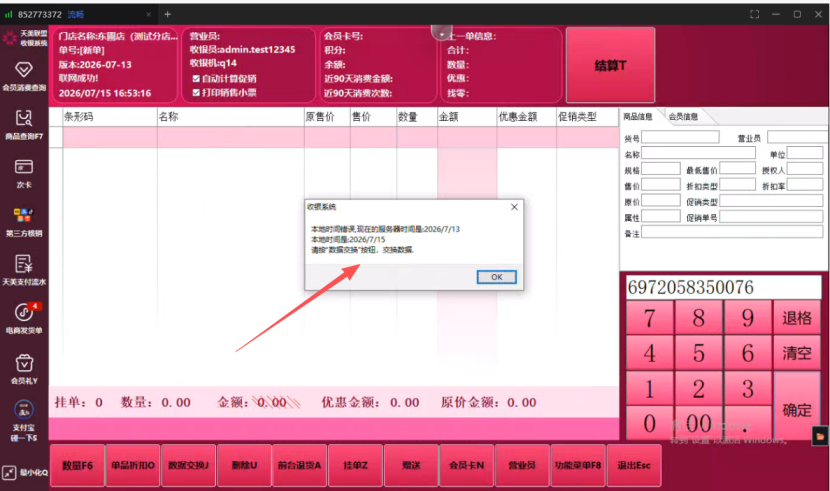830x491 pixels.
Task: Click the 赠送 button
Action: tap(411, 465)
